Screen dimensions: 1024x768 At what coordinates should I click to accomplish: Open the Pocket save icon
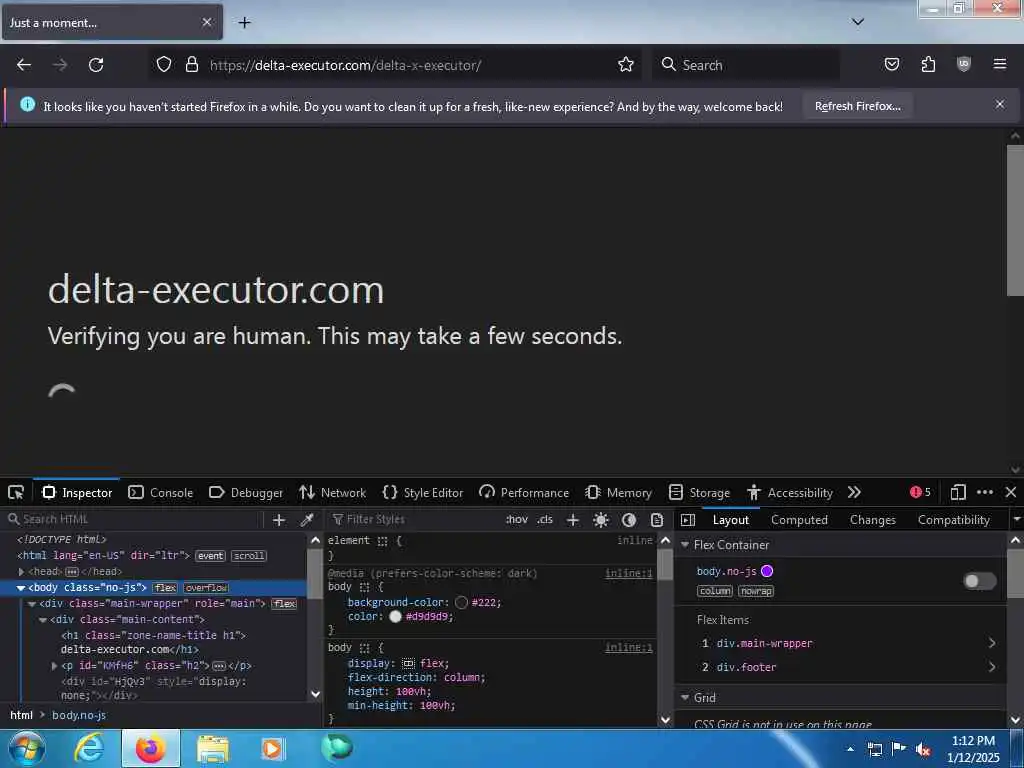coord(891,64)
